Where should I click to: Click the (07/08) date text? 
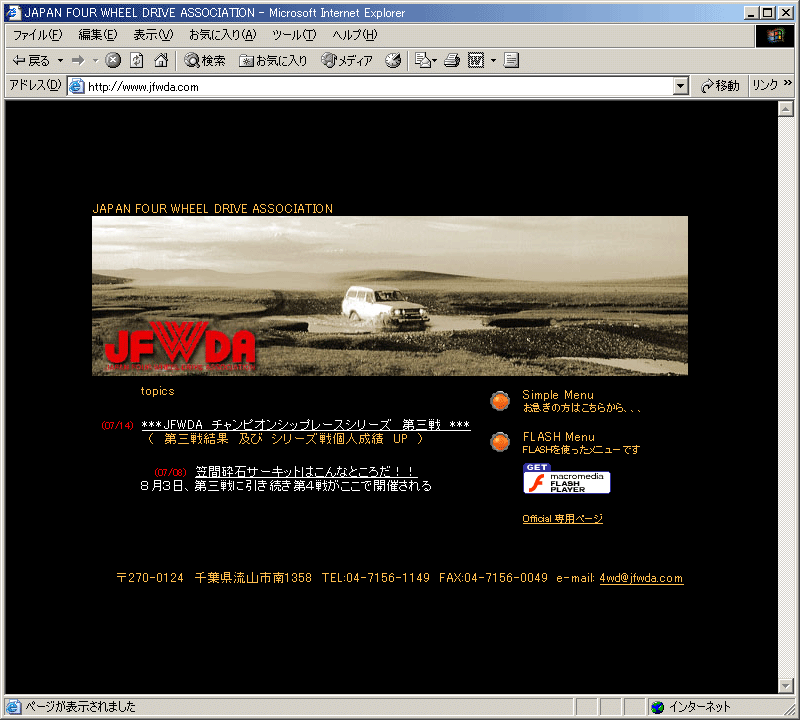click(170, 473)
